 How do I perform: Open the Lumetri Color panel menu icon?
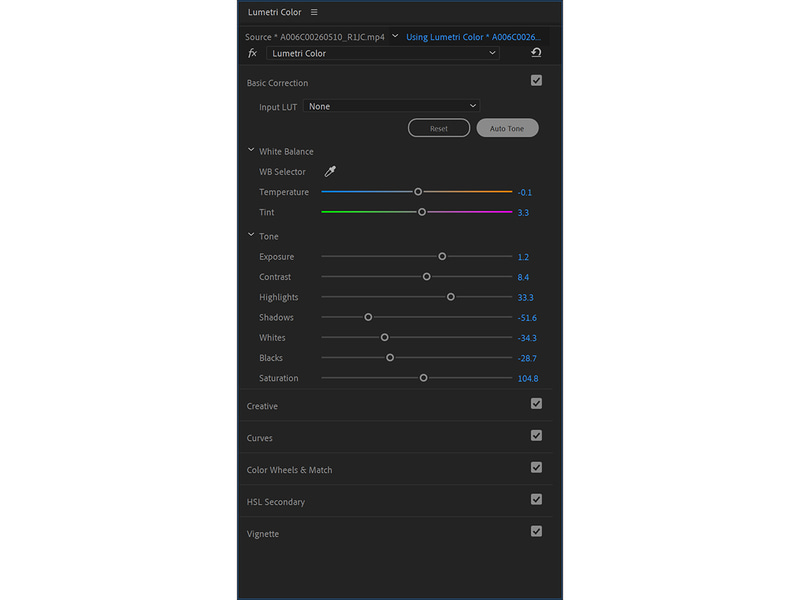click(x=314, y=12)
